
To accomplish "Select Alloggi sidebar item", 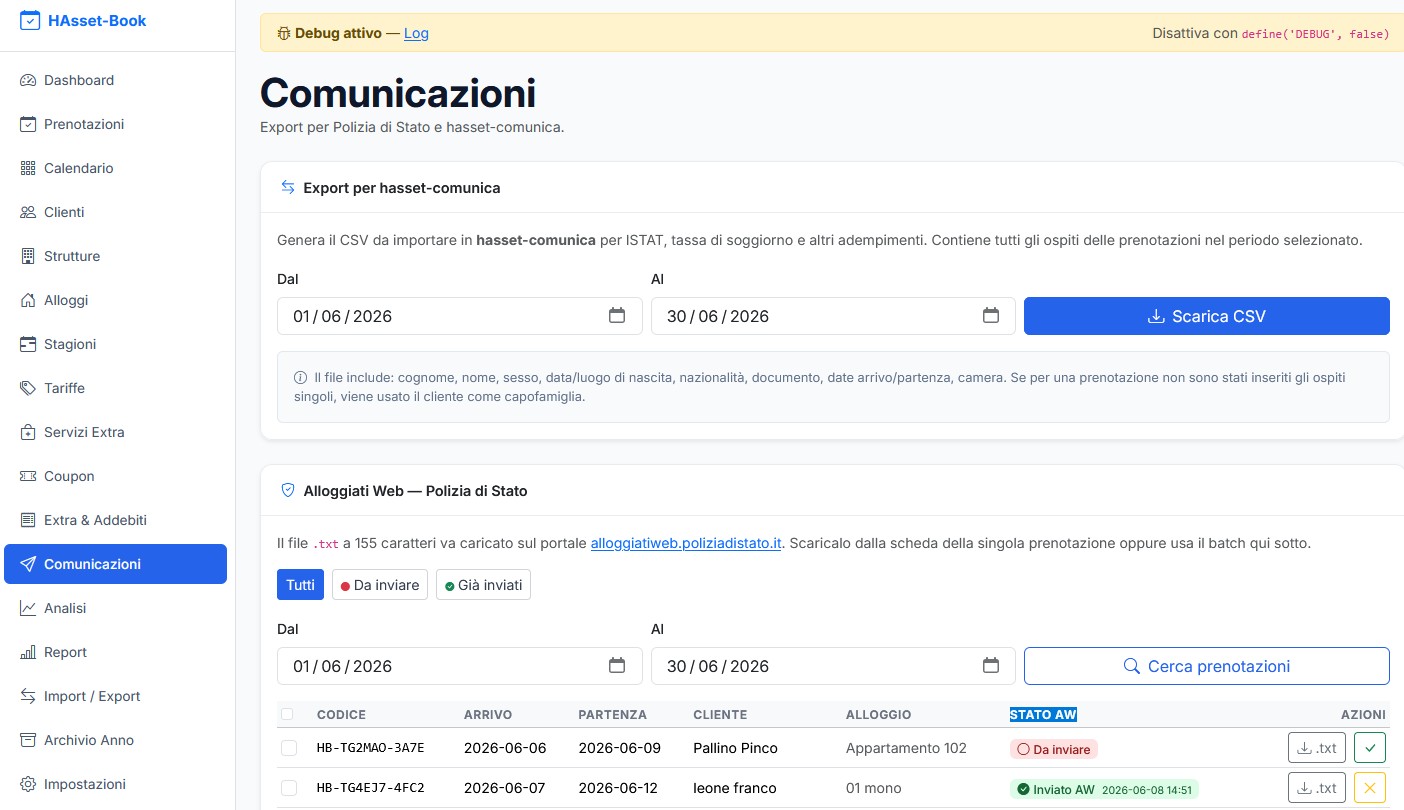I will pyautogui.click(x=115, y=300).
